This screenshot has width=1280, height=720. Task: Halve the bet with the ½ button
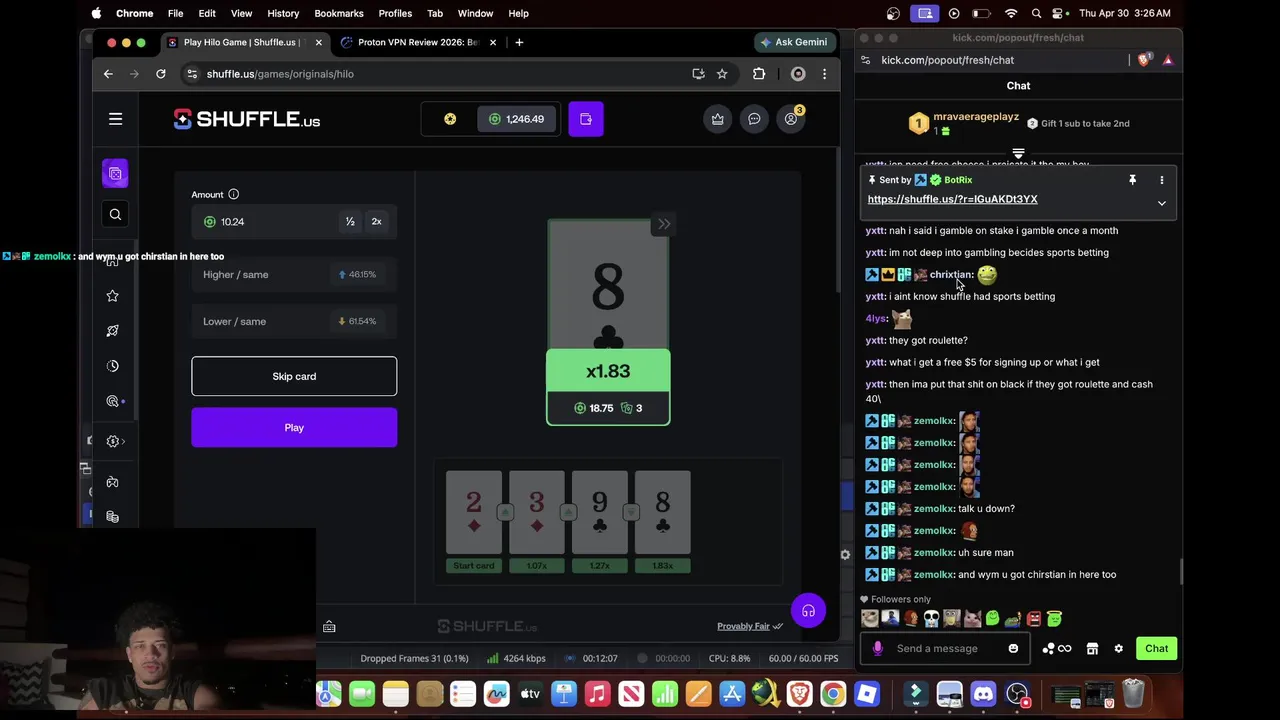point(350,222)
